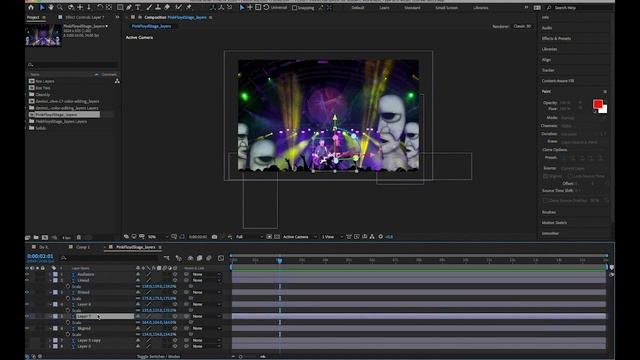Click the Draft 3D icon in timeline header
Viewport: 640px width, 360px height.
(x=178, y=258)
